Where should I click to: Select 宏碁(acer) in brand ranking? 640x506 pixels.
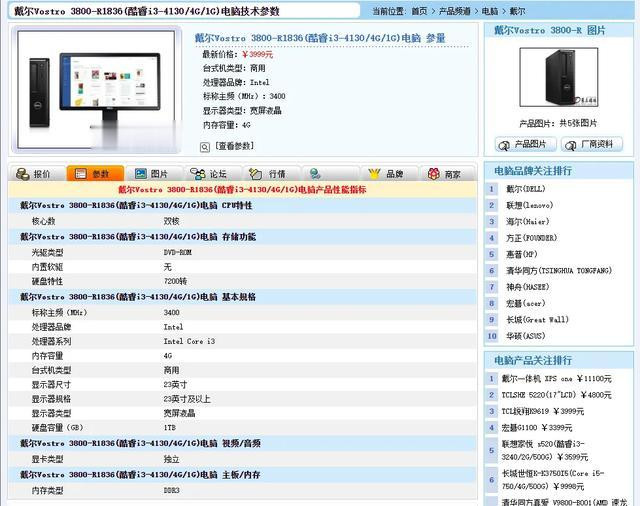[526, 303]
